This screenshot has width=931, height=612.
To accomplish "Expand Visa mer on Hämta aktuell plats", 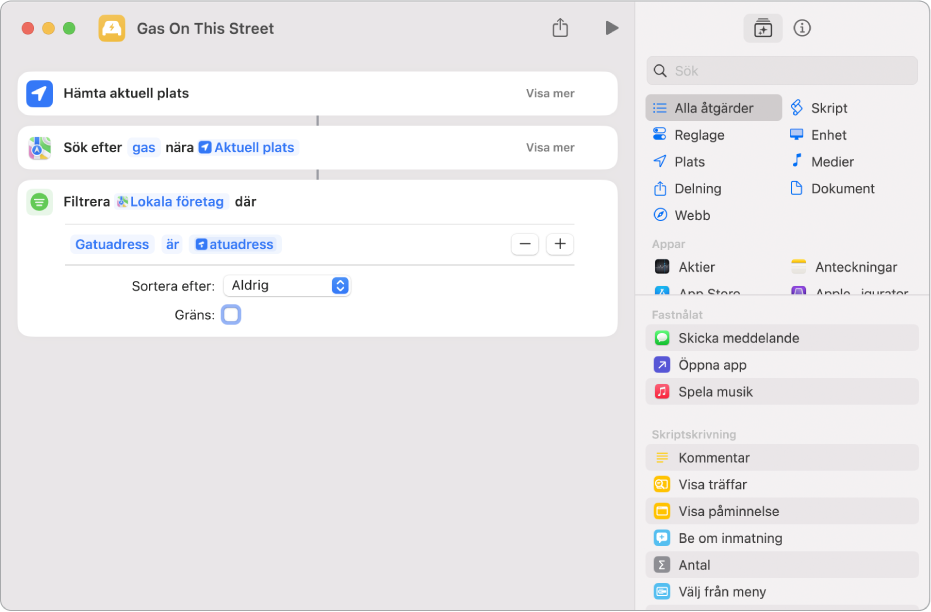I will [x=550, y=93].
